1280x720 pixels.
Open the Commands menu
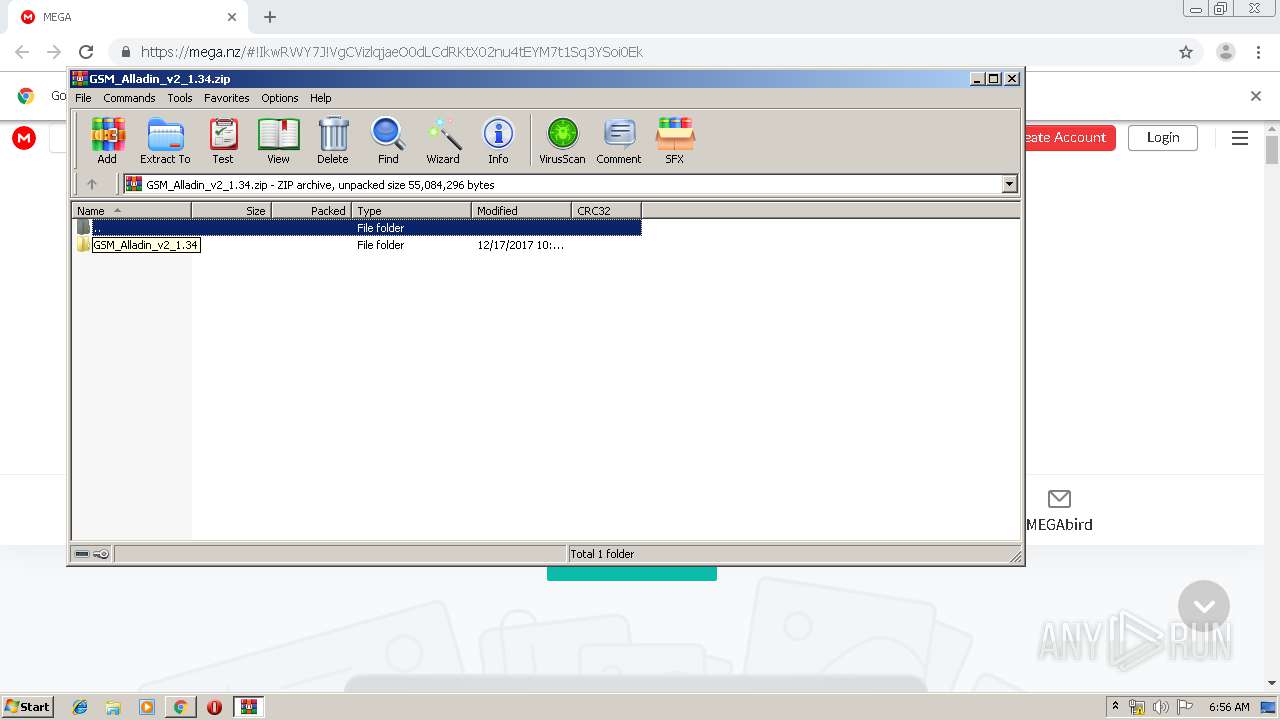pyautogui.click(x=129, y=98)
